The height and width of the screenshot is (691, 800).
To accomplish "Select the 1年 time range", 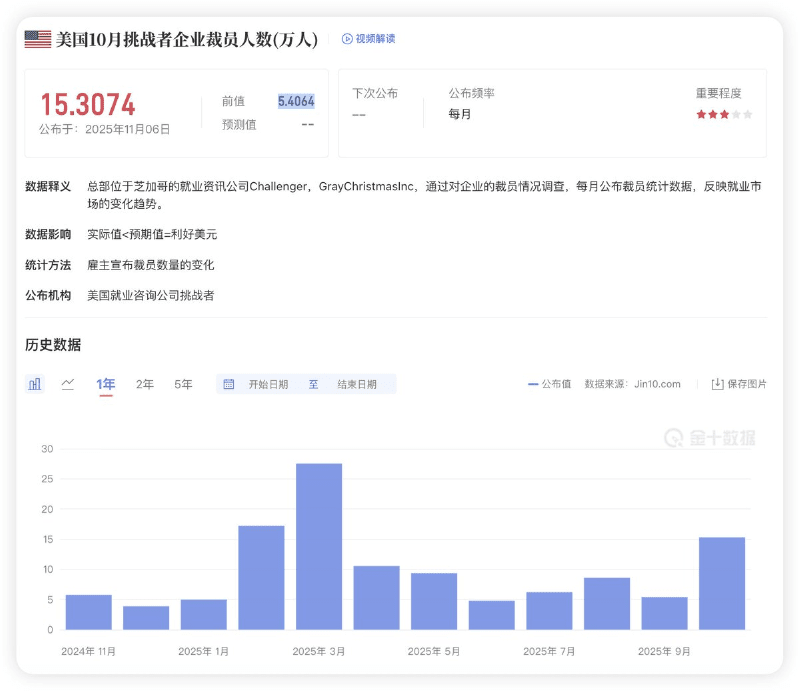I will click(106, 384).
